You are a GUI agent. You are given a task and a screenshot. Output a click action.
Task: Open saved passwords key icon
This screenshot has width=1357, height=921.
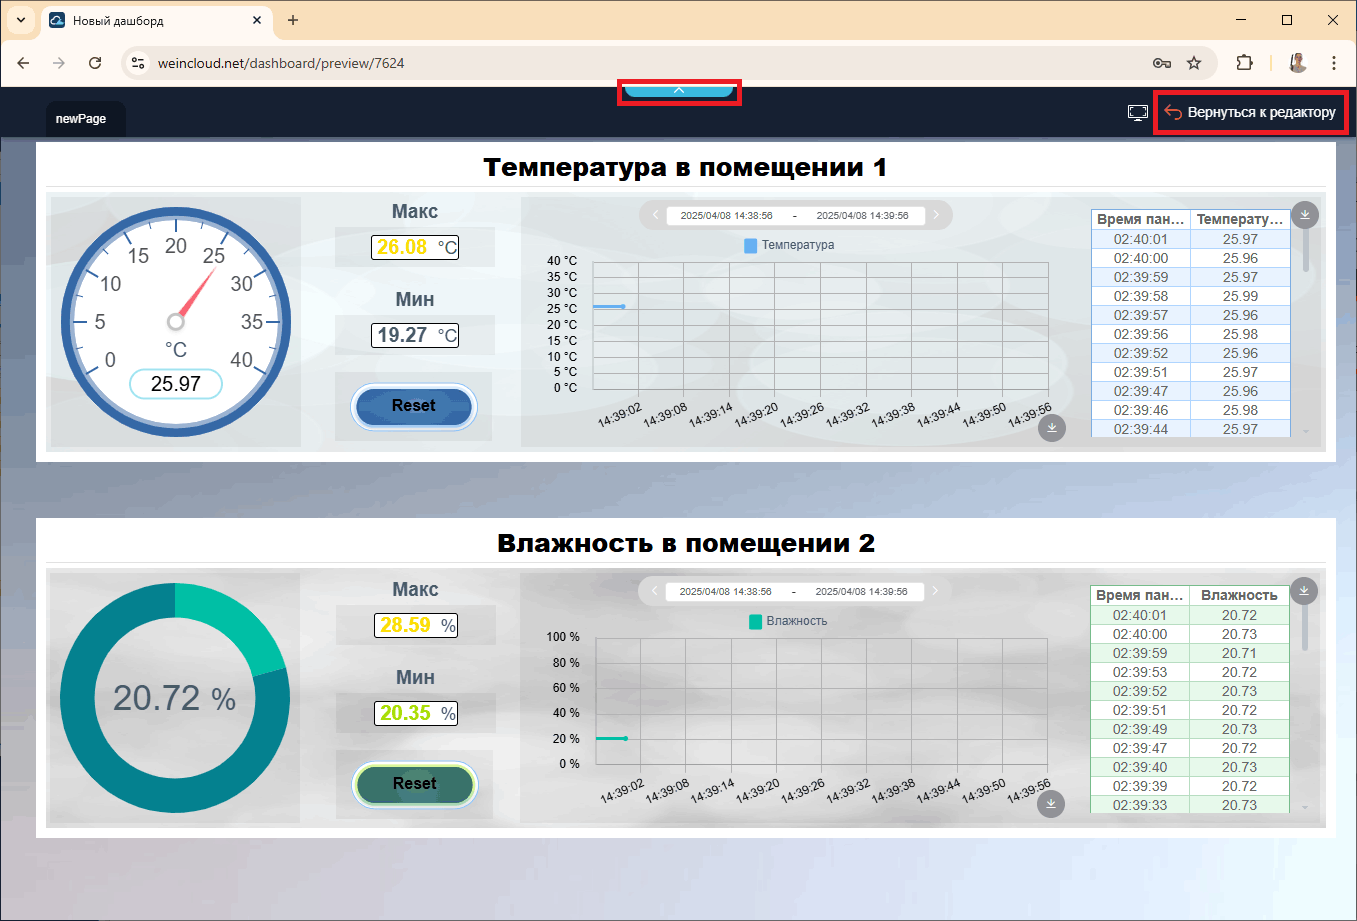[x=1161, y=63]
